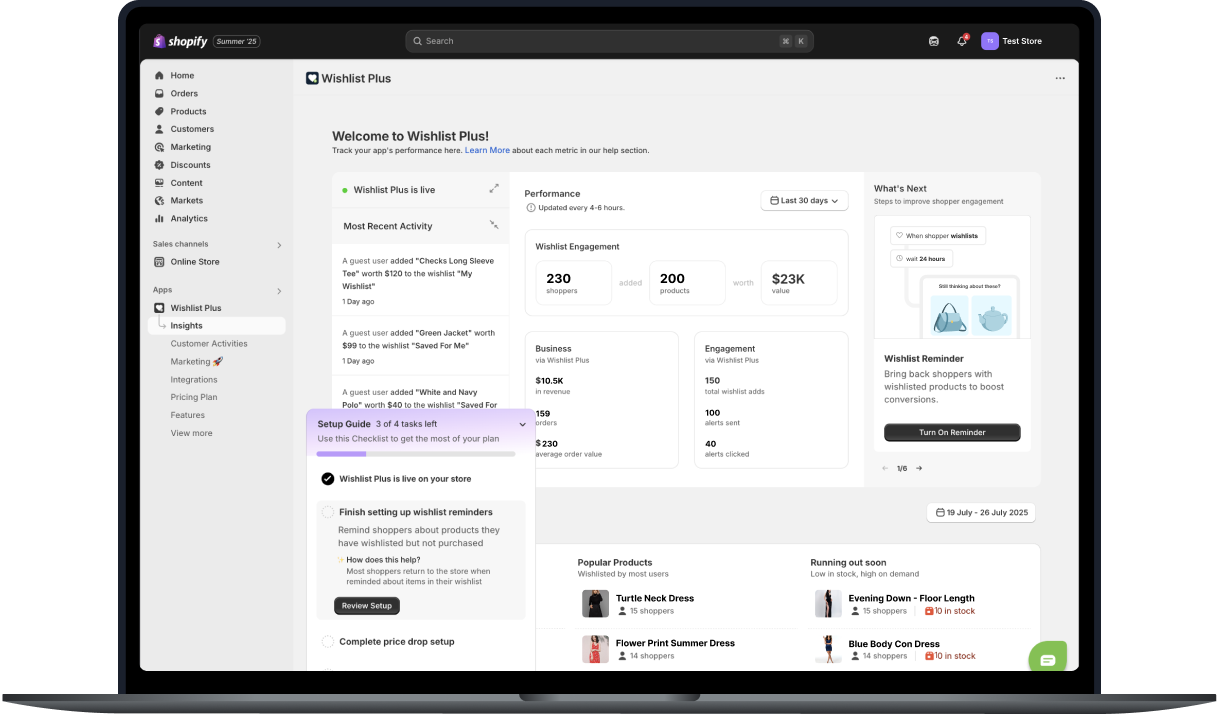Go to next What's Next card arrow

[919, 468]
